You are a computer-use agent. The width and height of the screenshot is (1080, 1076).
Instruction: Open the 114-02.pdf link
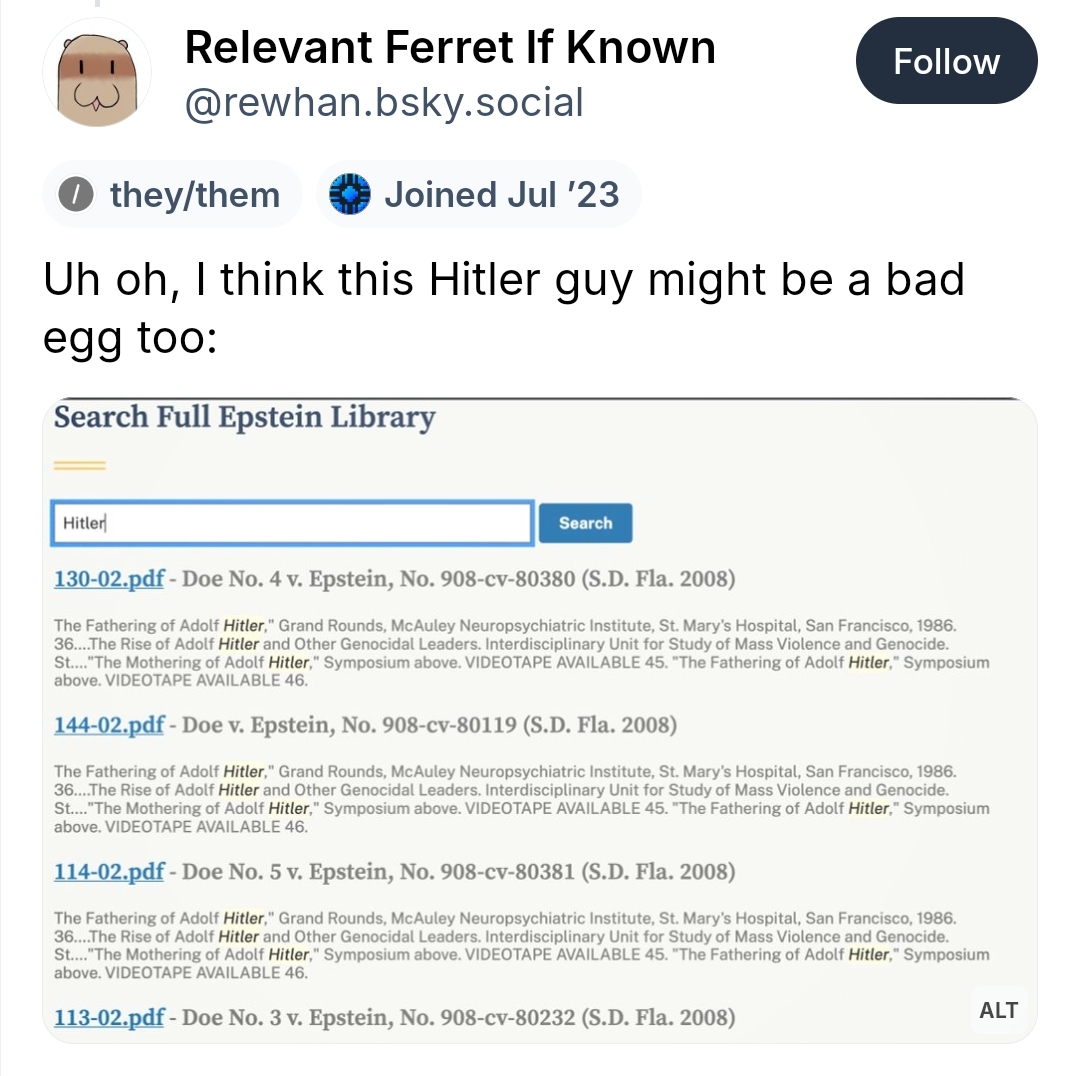(x=109, y=871)
